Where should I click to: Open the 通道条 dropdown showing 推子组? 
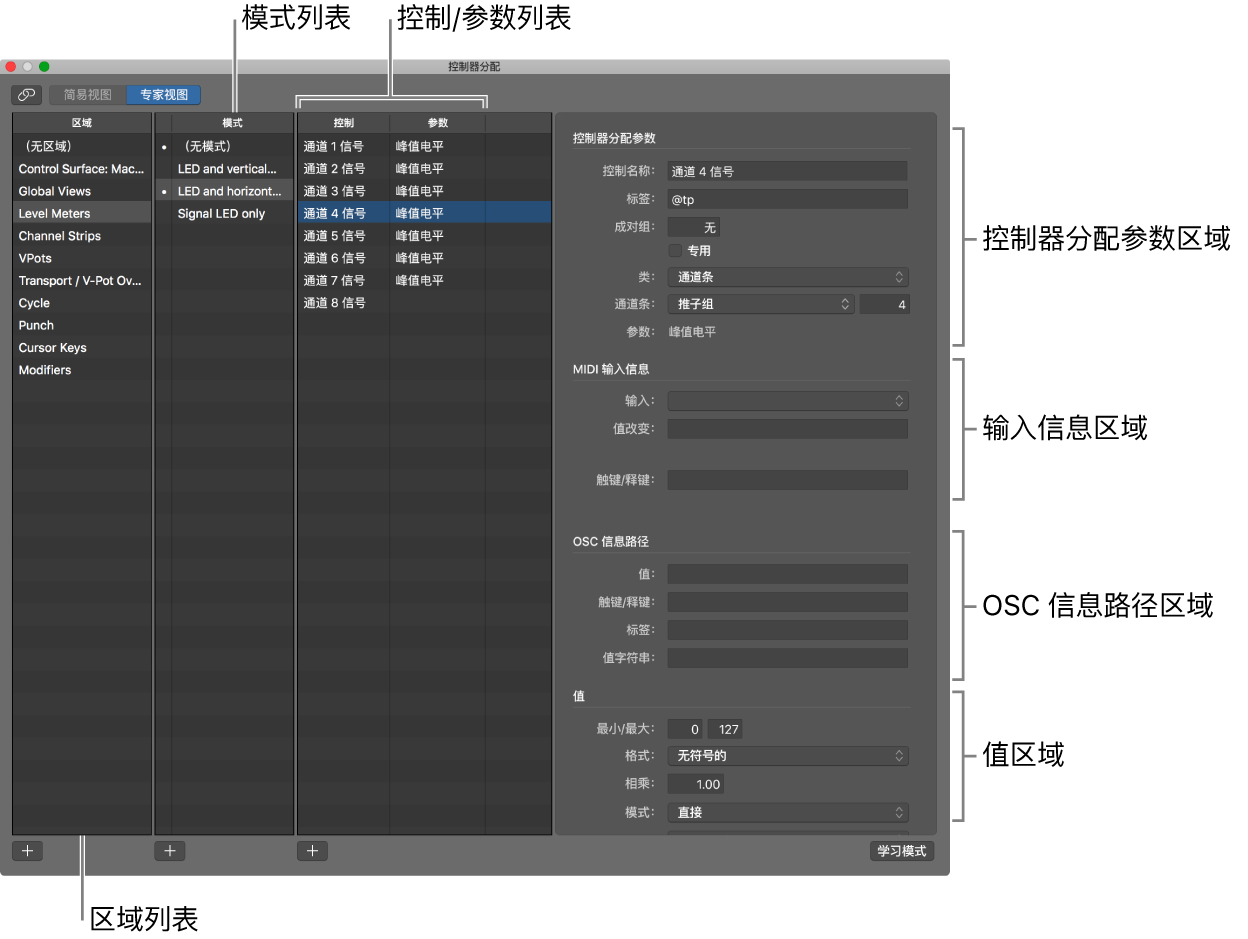[x=760, y=304]
